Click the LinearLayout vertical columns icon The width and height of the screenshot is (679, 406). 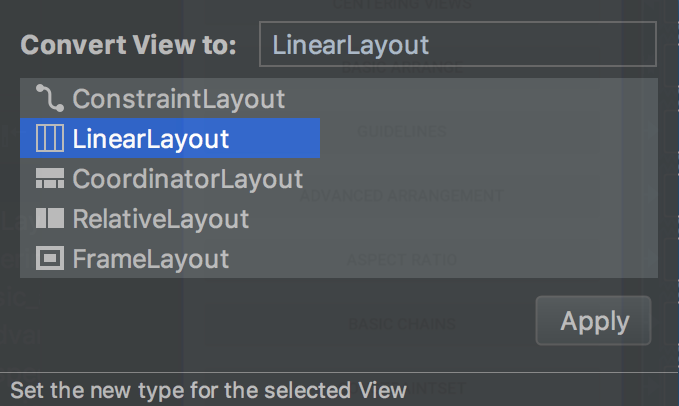click(50, 138)
